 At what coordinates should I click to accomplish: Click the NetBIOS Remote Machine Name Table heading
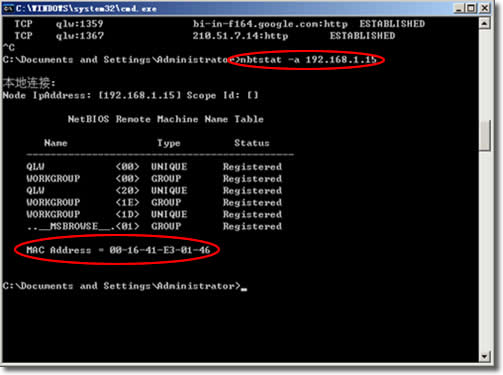click(166, 119)
